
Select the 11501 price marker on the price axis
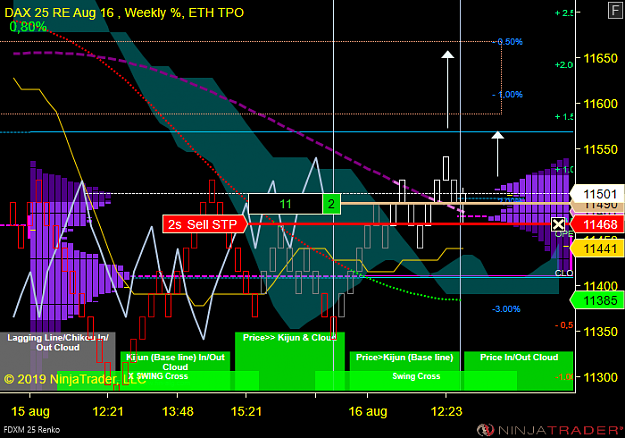pos(597,194)
